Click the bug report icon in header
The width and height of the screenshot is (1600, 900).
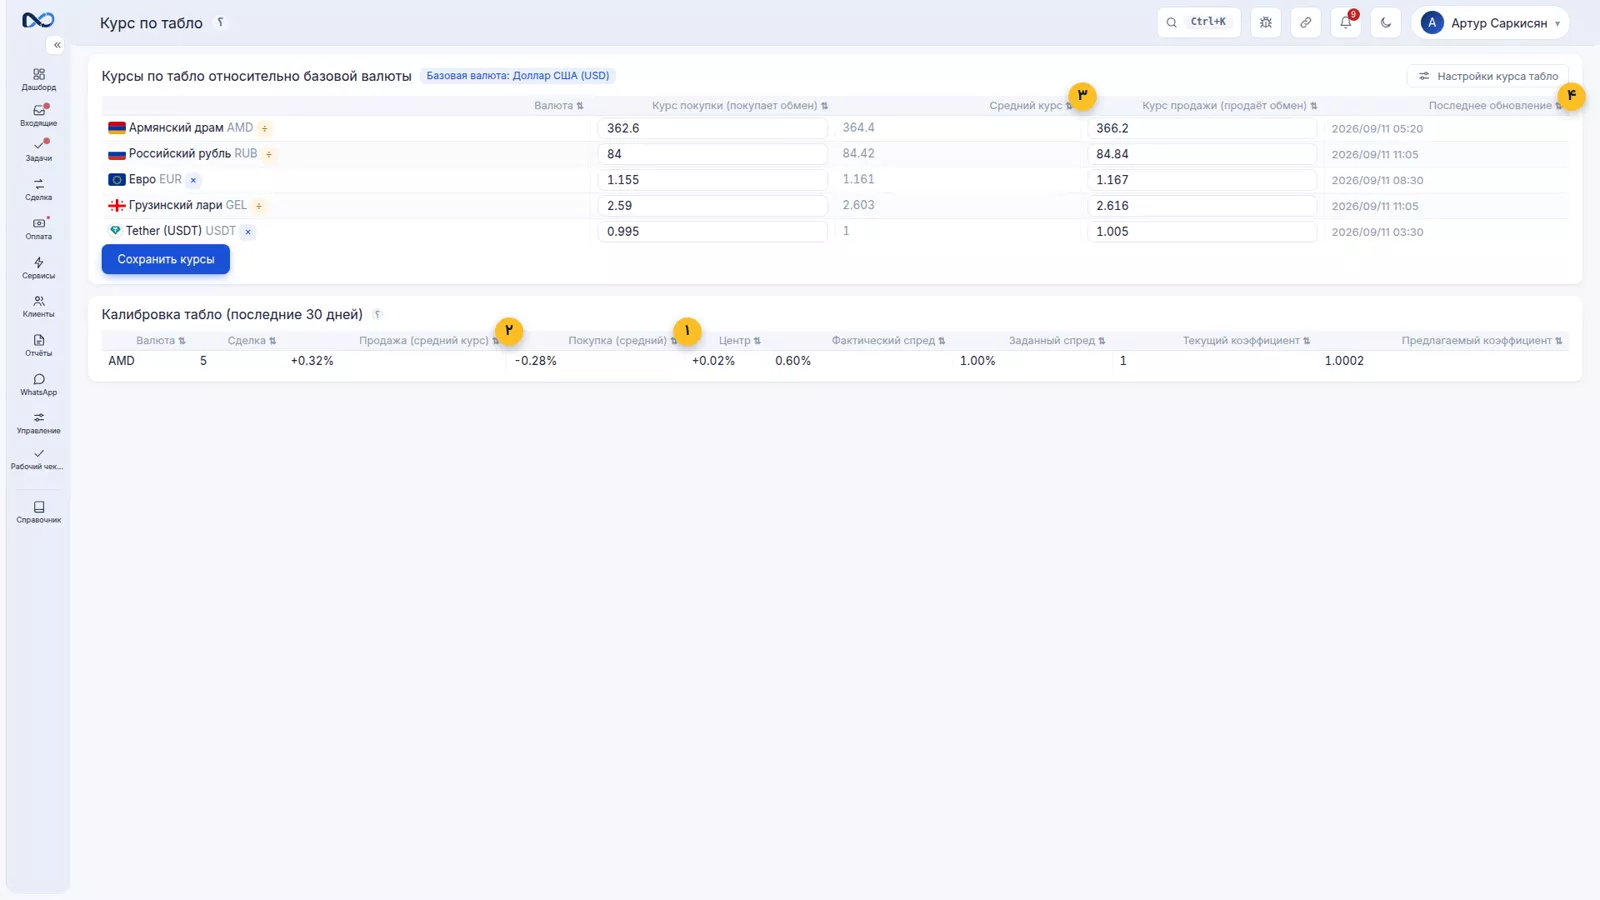[1266, 22]
